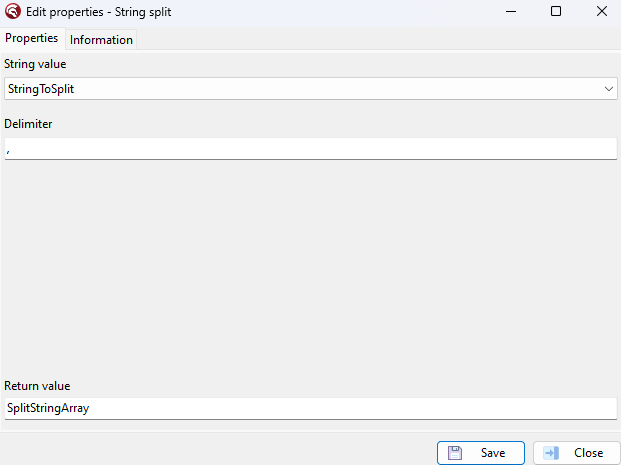
Task: Save the String split properties
Action: 481,453
